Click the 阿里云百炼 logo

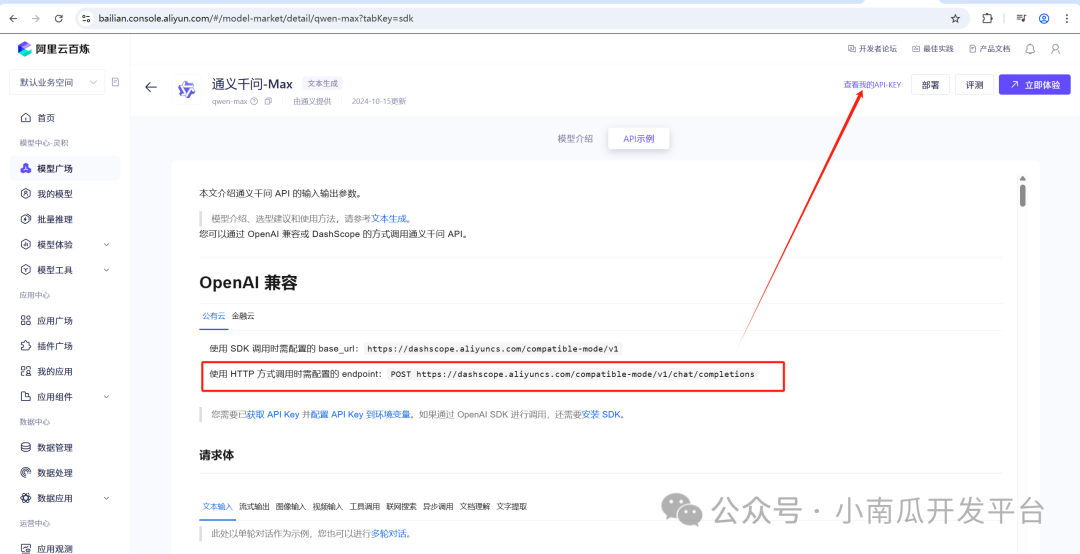pos(54,49)
